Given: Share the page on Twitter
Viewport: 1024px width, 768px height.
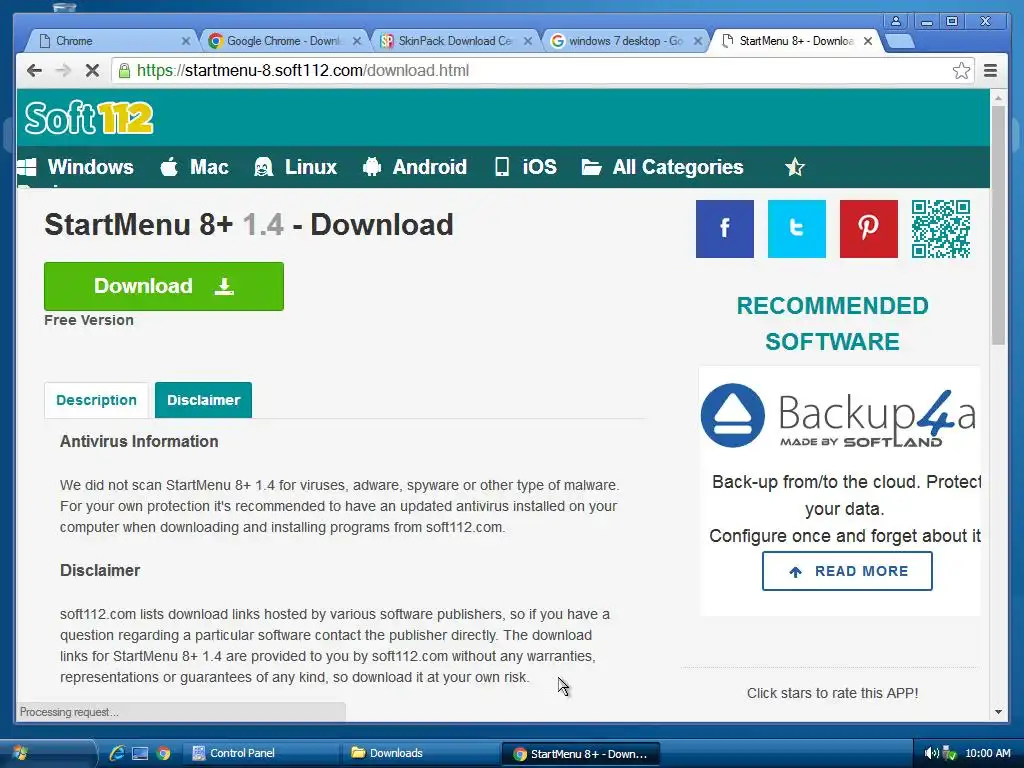Looking at the screenshot, I should pos(797,229).
